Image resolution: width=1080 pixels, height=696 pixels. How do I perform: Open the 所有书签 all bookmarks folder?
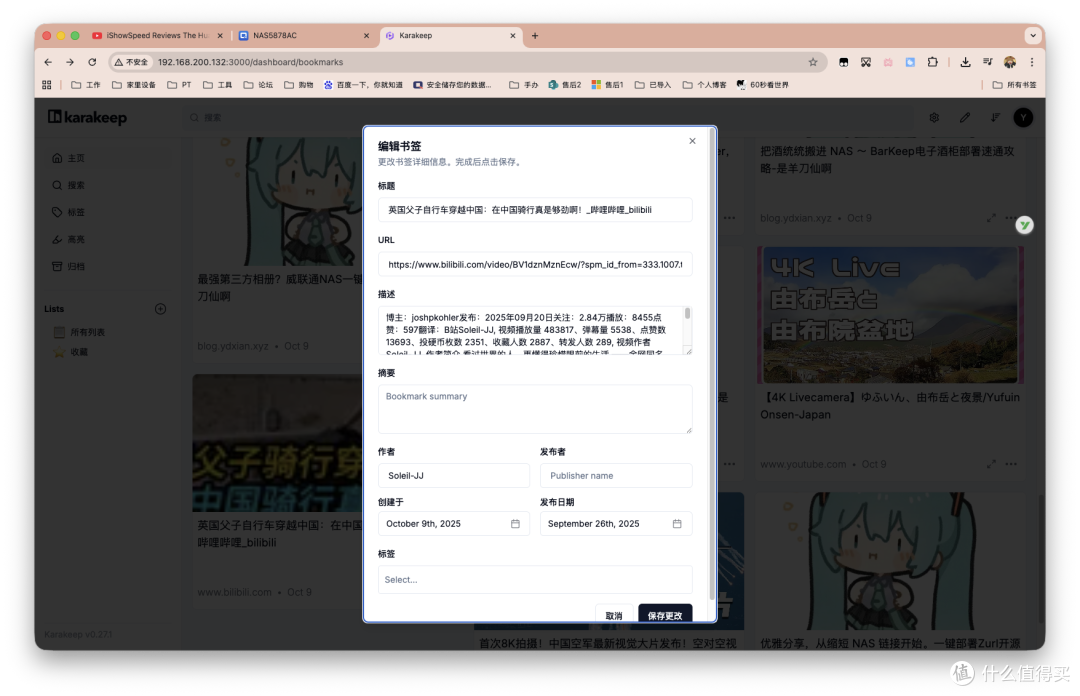pos(1014,85)
